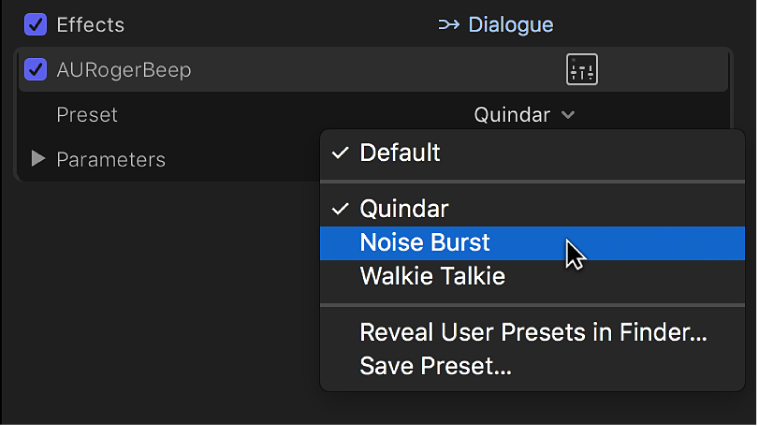Open the Preset pop-up showing Quindar
The image size is (758, 426).
pyautogui.click(x=523, y=115)
